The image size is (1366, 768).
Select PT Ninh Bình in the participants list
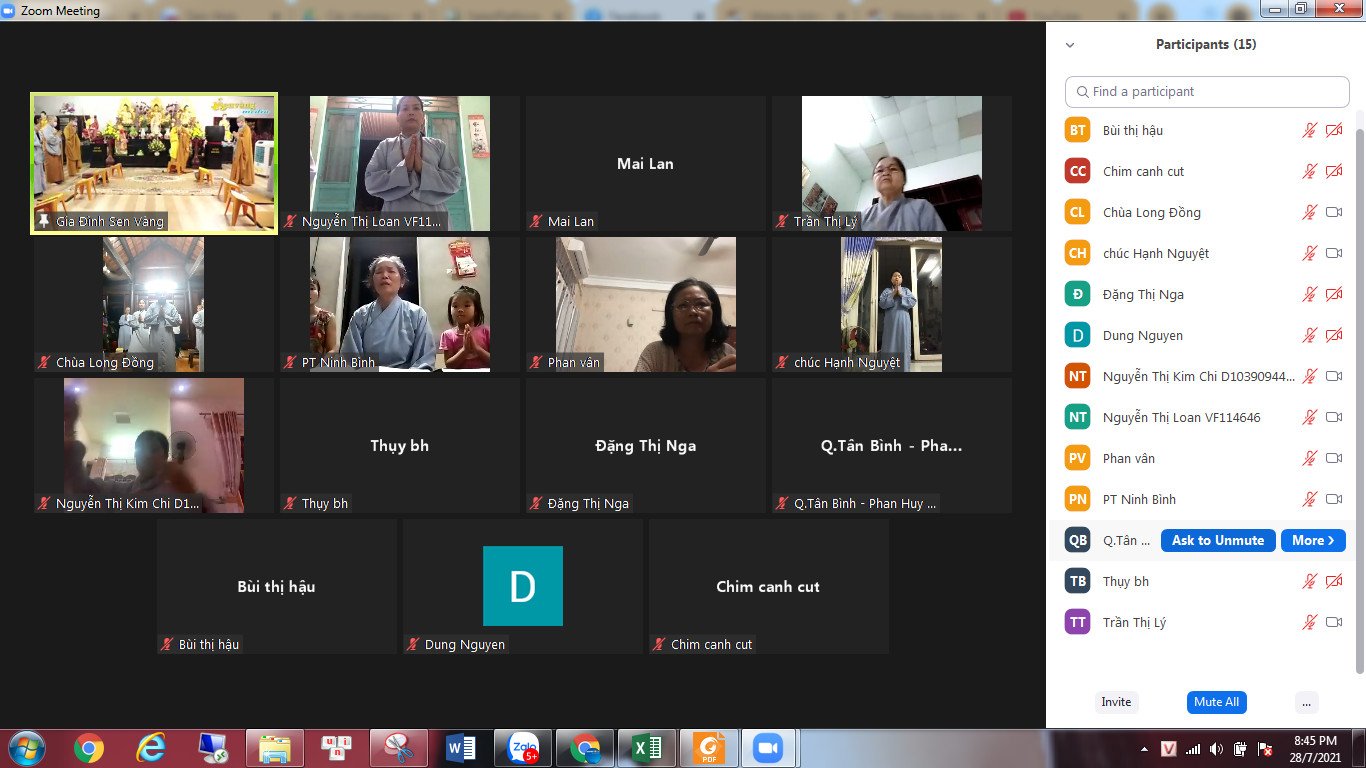coord(1139,500)
